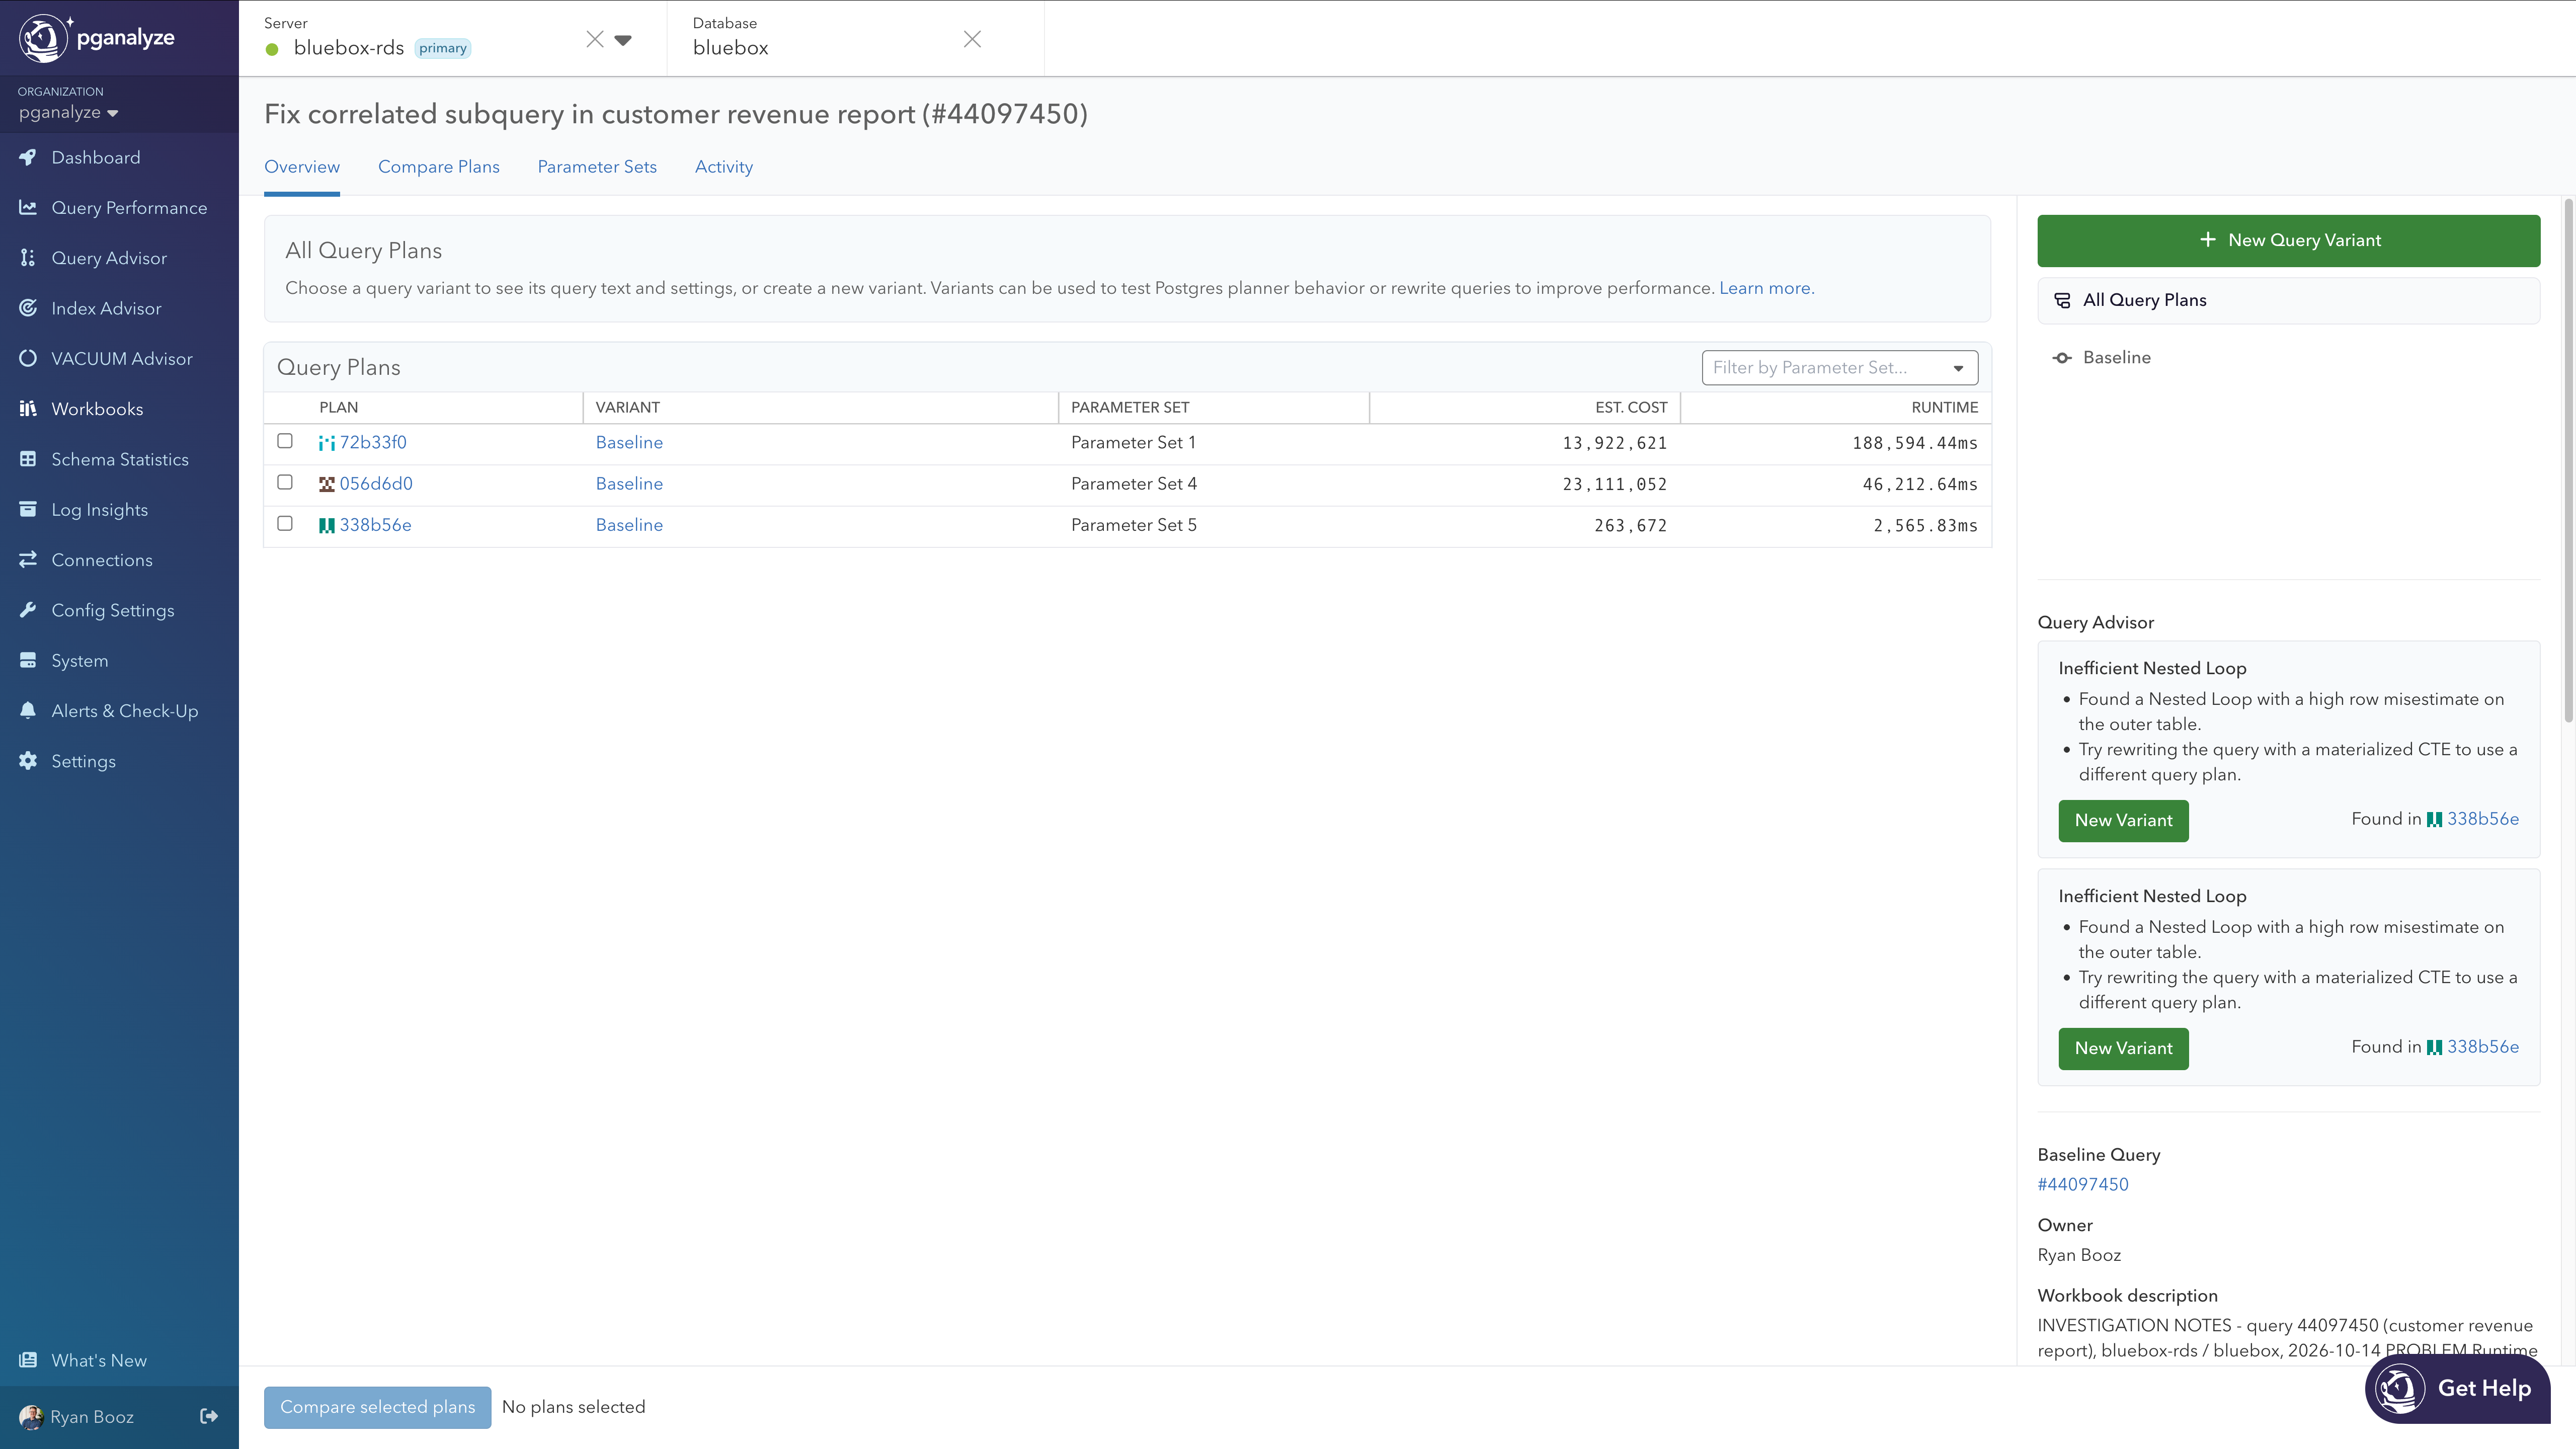Open Dashboard rocket icon
This screenshot has height=1449, width=2576.
coord(28,157)
